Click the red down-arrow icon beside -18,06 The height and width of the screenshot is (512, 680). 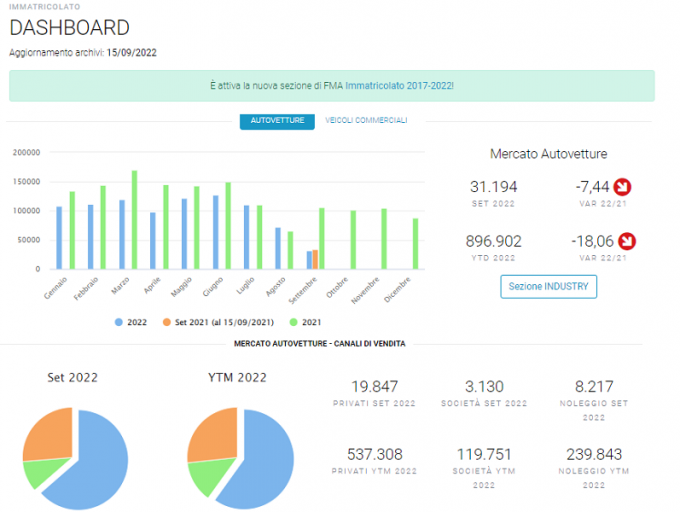pos(627,241)
